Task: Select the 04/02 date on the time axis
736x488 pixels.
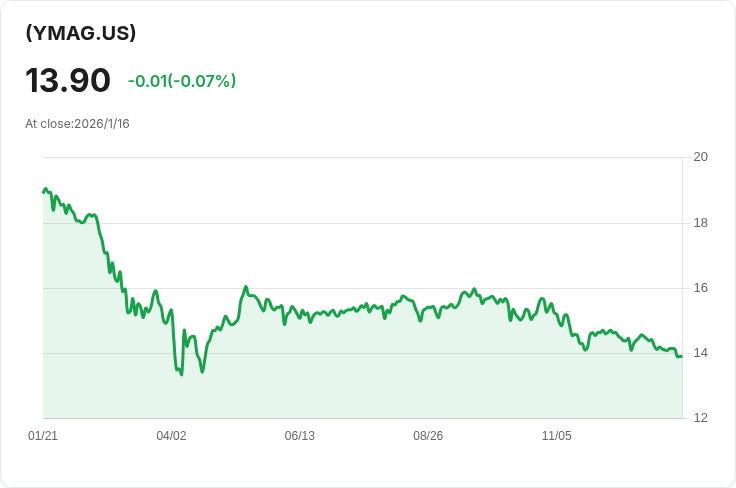Action: (171, 436)
